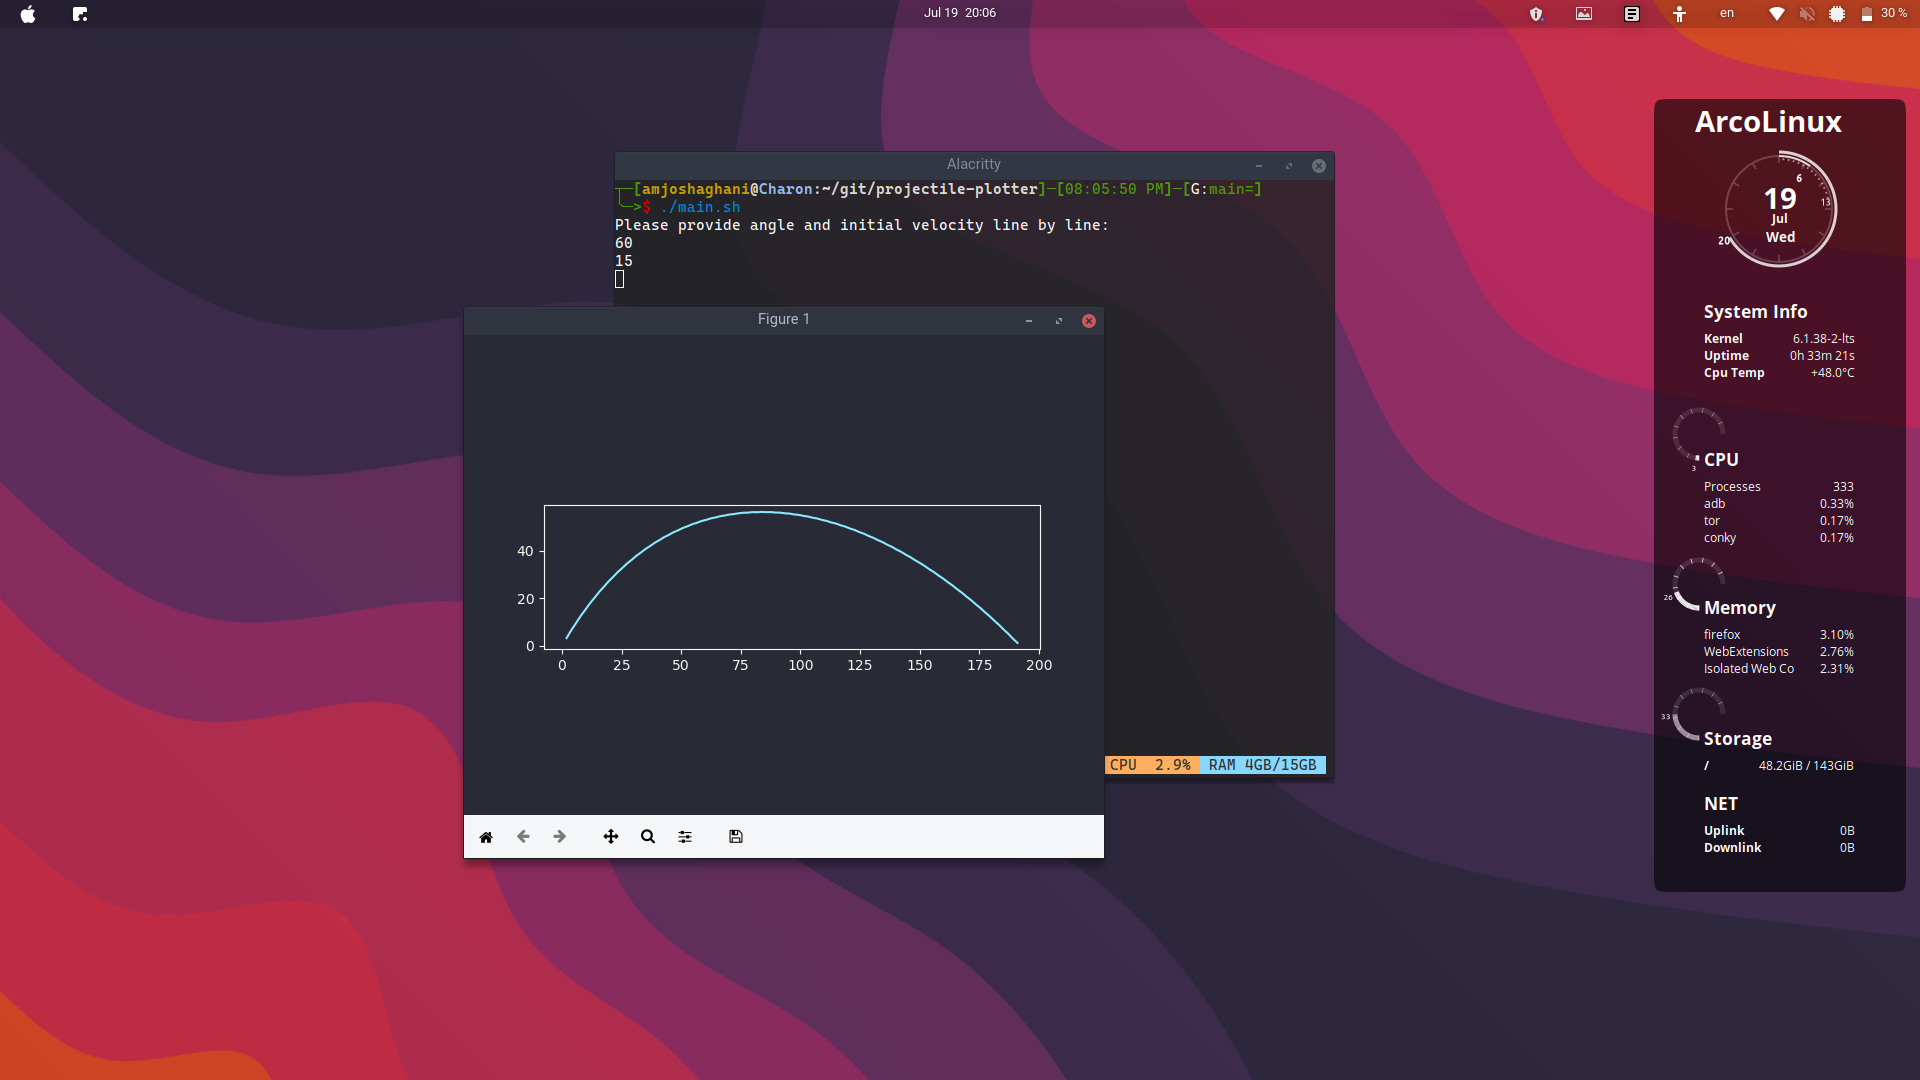
Task: Click the '15' input line in terminal
Action: tap(624, 261)
